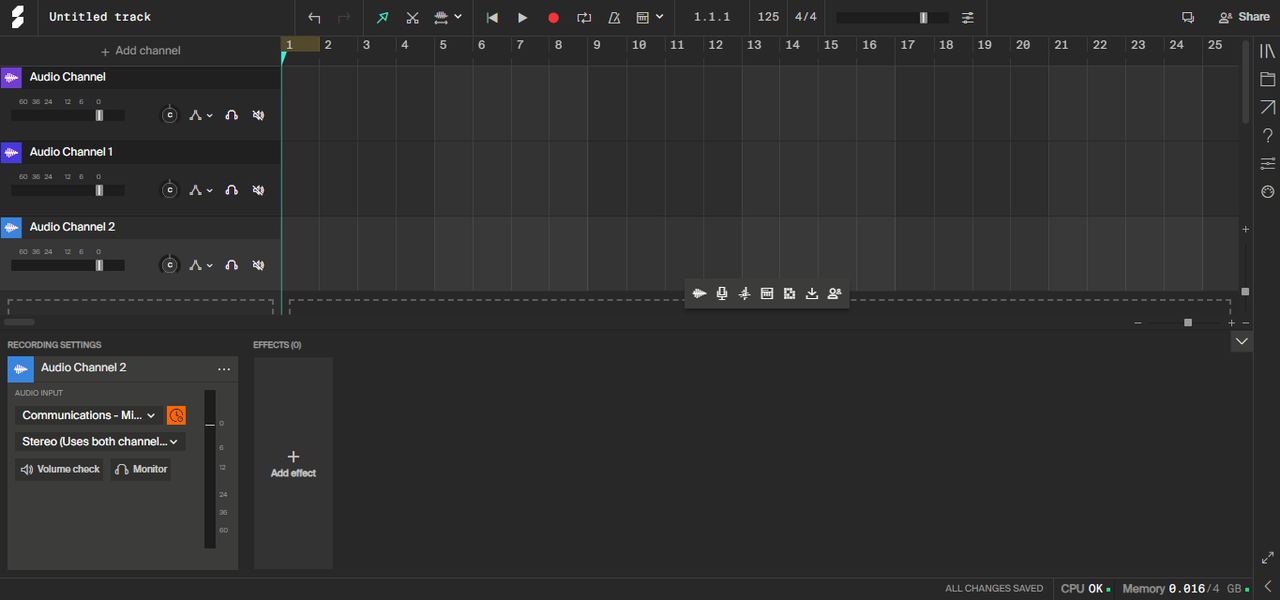
Task: Toggle the metronome
Action: 613,17
